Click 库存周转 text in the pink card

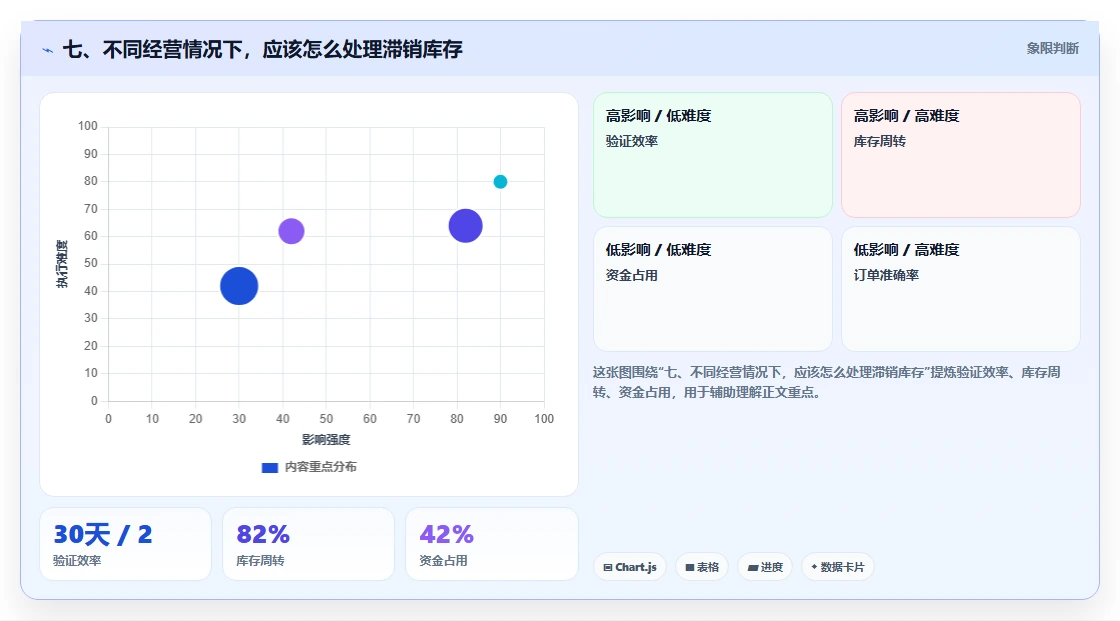(879, 141)
